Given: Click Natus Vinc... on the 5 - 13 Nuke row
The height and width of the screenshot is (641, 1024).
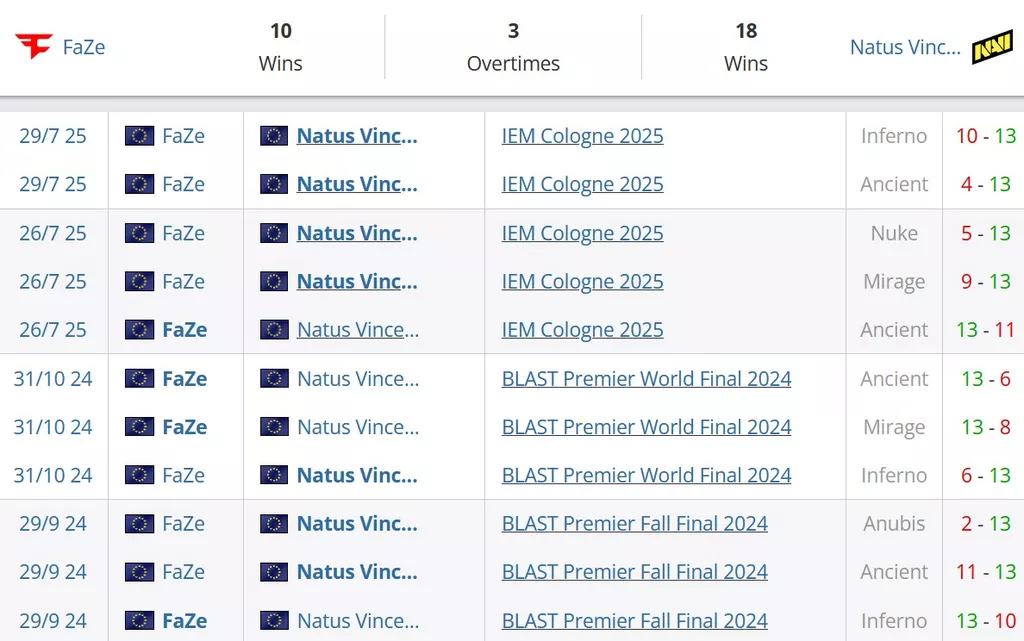Looking at the screenshot, I should pos(357,233).
